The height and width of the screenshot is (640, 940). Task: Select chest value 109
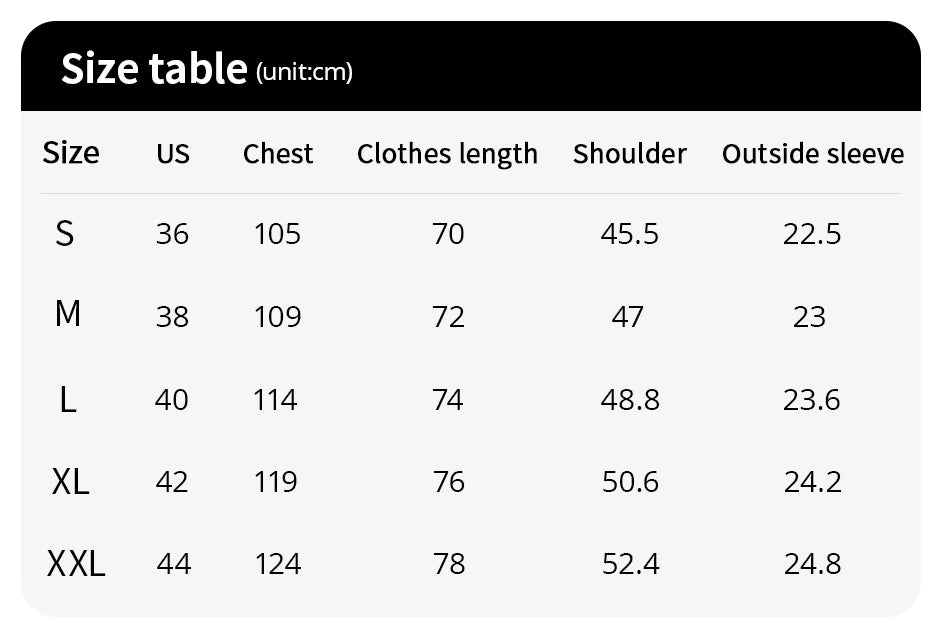(x=277, y=317)
